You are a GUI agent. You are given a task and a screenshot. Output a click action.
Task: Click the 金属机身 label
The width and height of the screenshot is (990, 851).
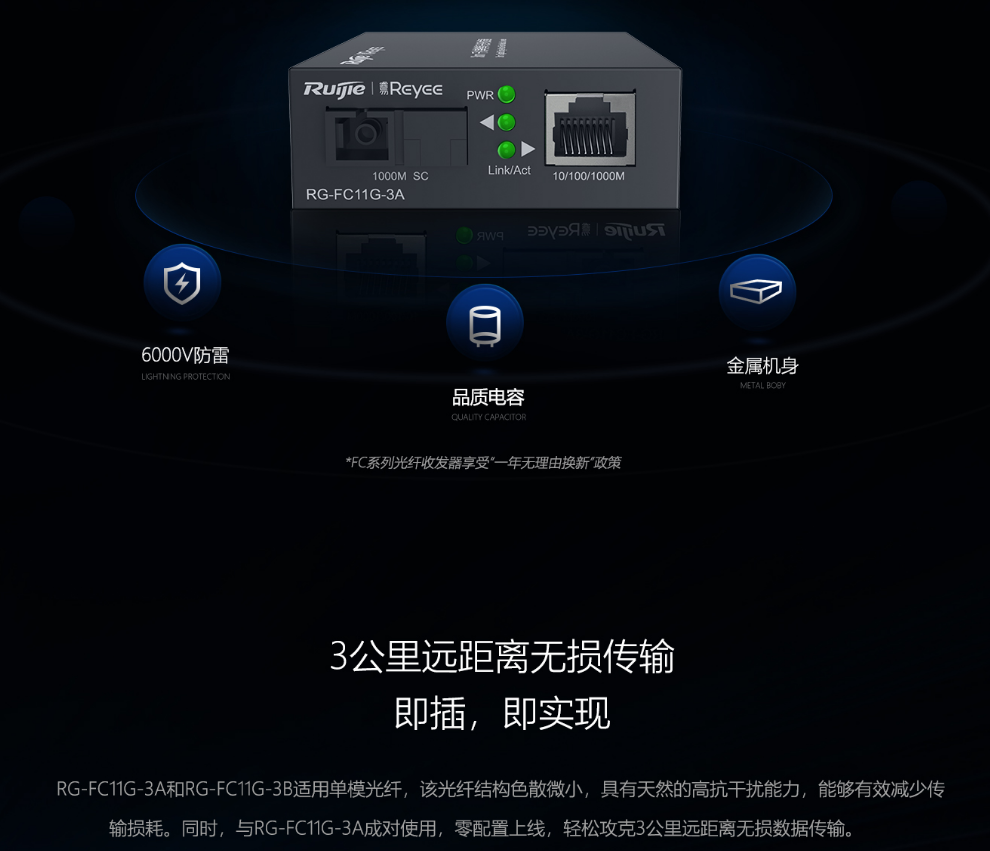tap(762, 366)
